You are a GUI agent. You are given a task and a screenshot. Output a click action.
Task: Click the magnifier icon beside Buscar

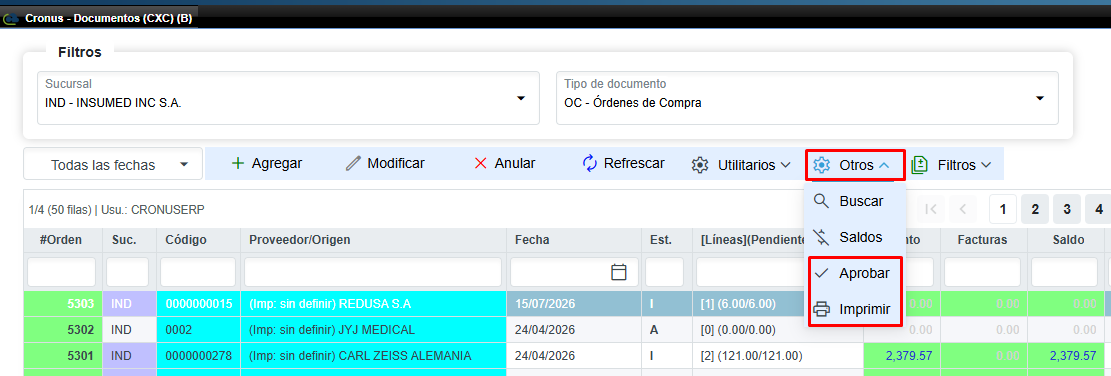coord(821,201)
